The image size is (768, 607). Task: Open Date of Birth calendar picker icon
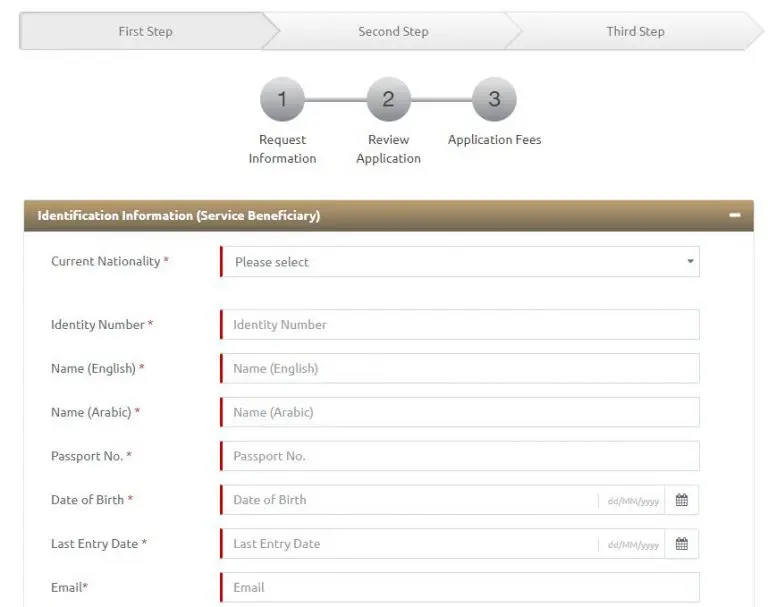681,500
